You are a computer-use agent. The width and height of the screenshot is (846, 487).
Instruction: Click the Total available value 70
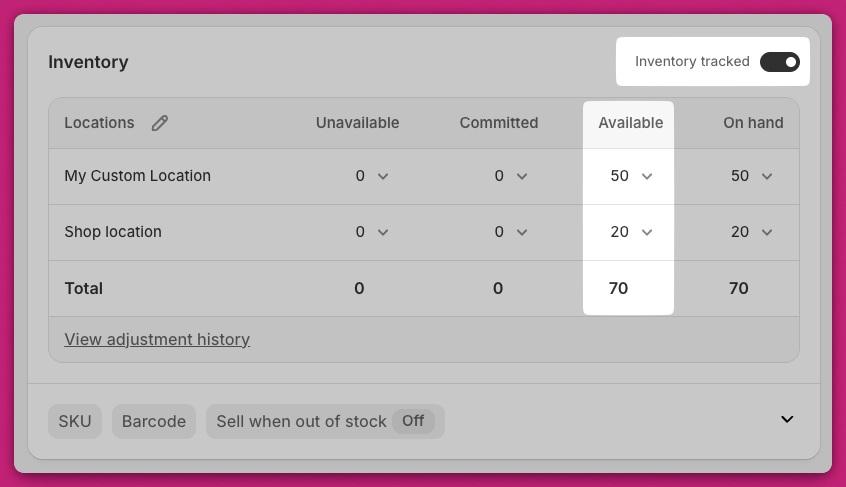pyautogui.click(x=618, y=289)
